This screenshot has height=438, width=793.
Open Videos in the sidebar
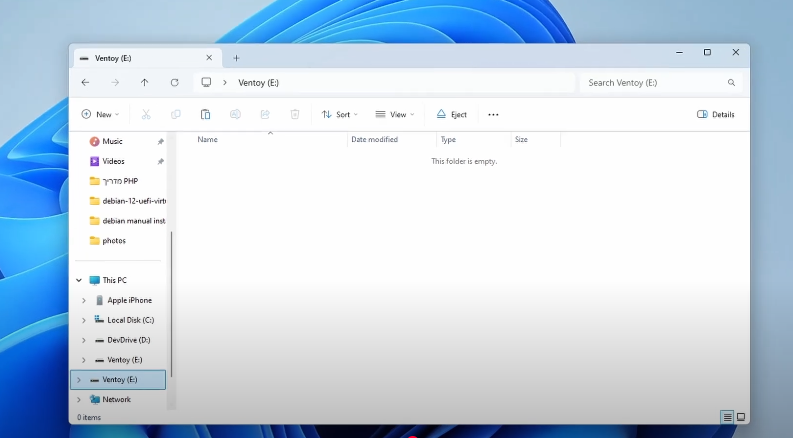pyautogui.click(x=113, y=161)
